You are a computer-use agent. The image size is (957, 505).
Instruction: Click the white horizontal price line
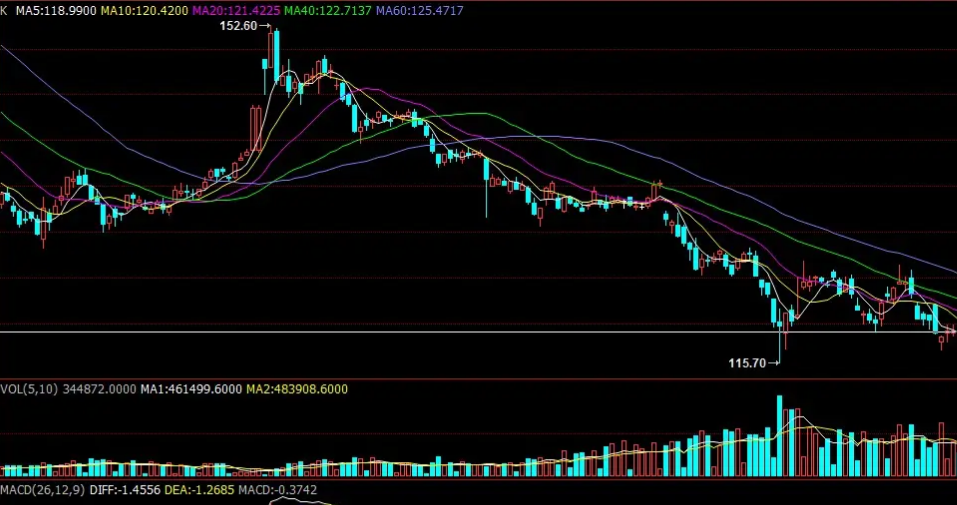(478, 332)
